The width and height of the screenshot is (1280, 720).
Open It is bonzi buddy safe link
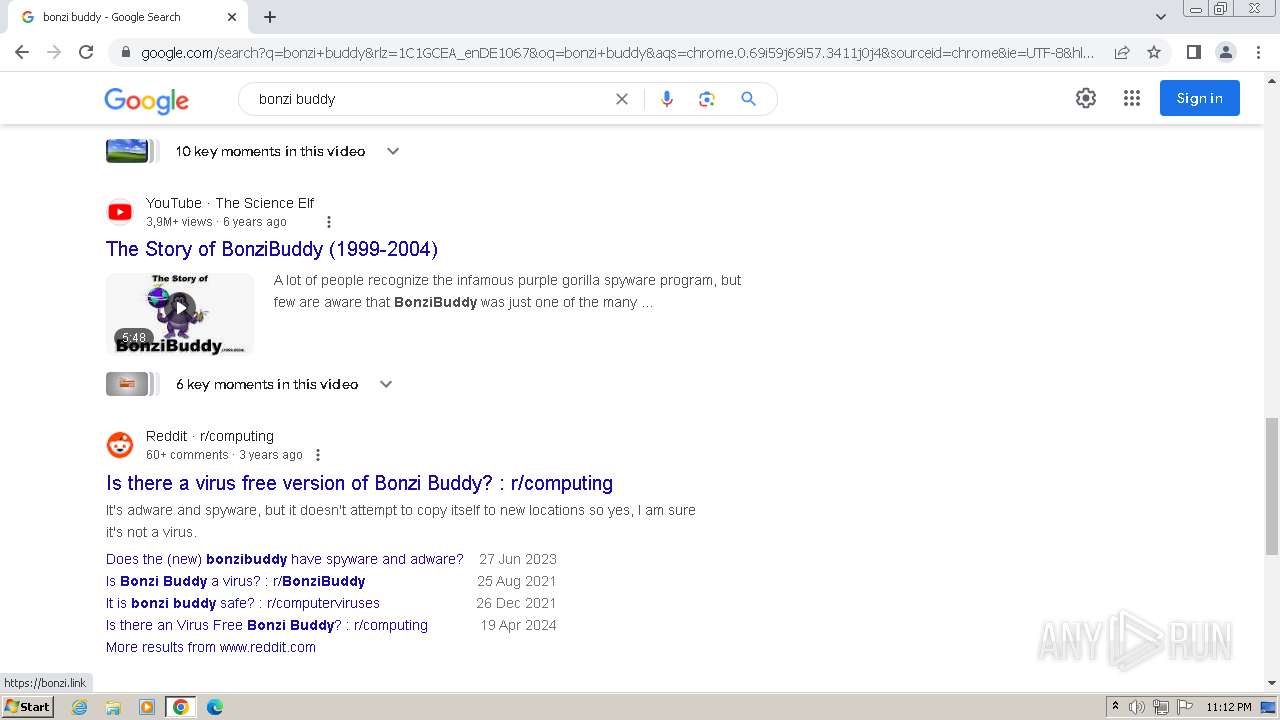(243, 603)
